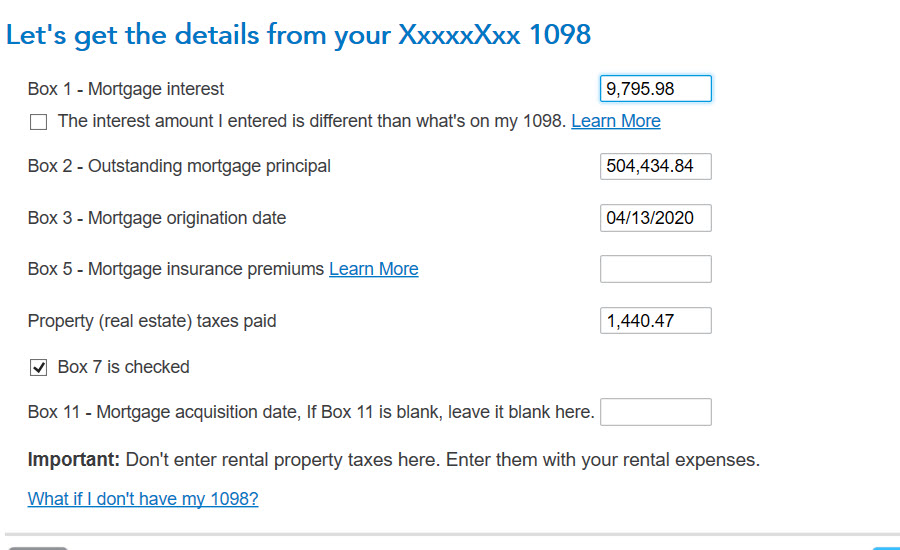Open 'What if I don't have my 1098?'

tap(143, 499)
